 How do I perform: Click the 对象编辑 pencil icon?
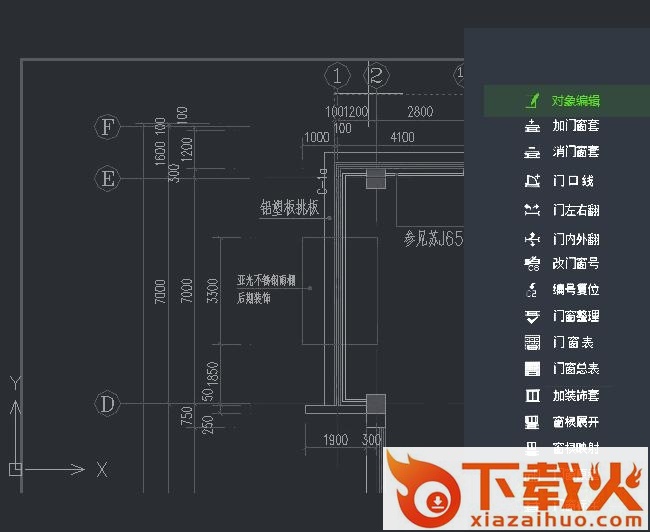pyautogui.click(x=532, y=100)
